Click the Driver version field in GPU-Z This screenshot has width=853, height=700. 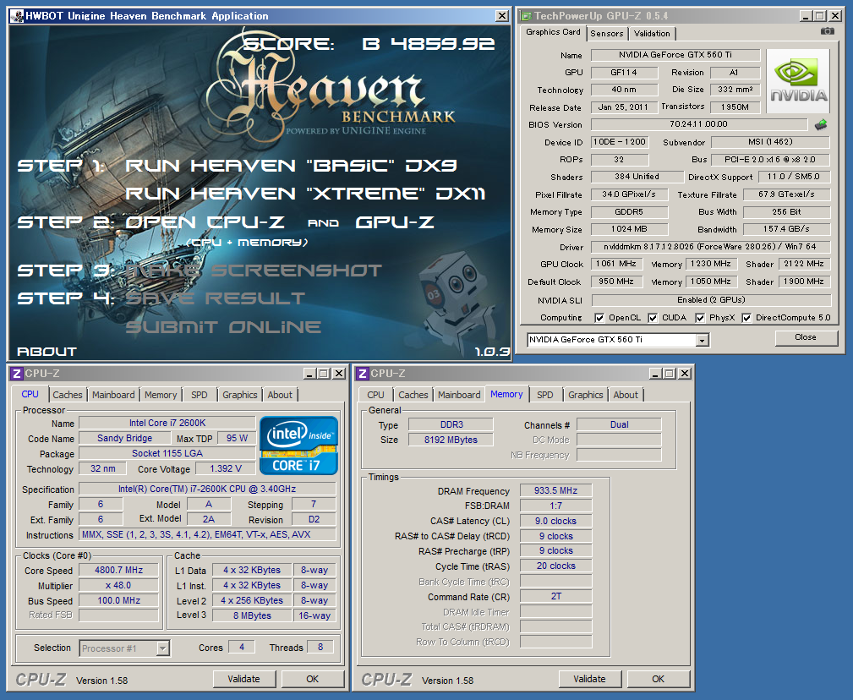(710, 247)
